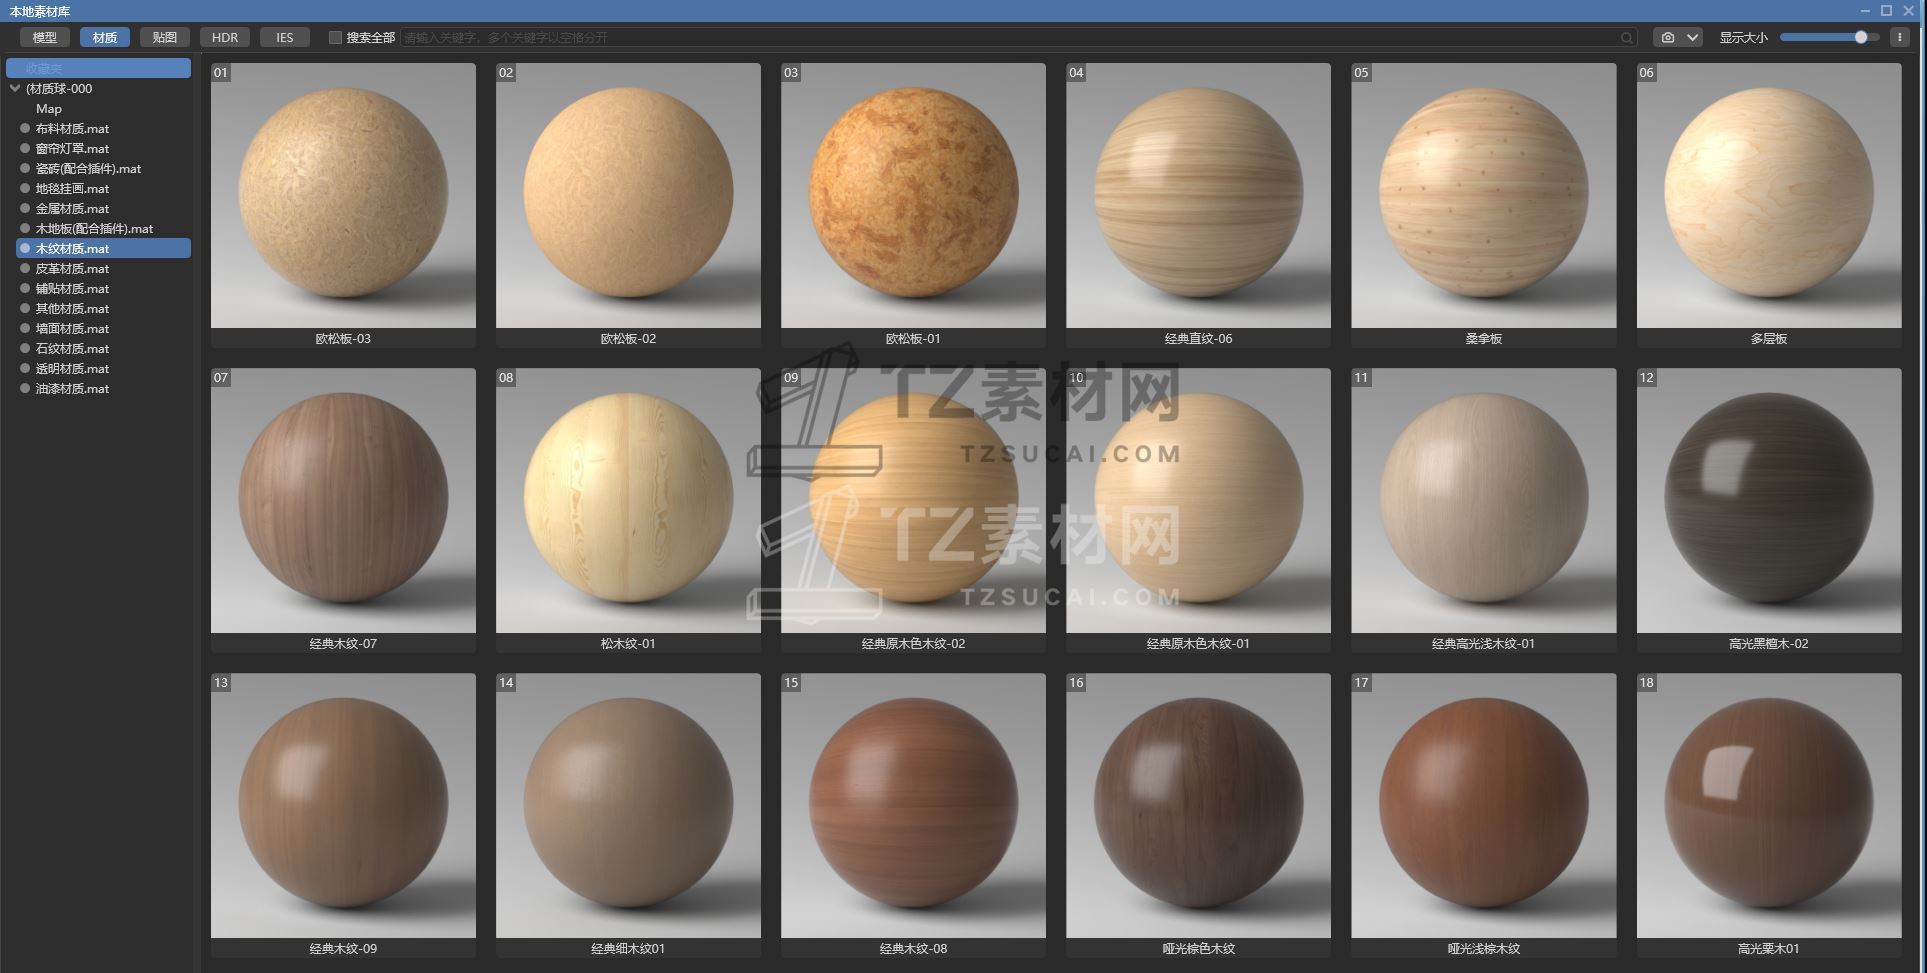Click the 经典细木纹01 label

(628, 948)
